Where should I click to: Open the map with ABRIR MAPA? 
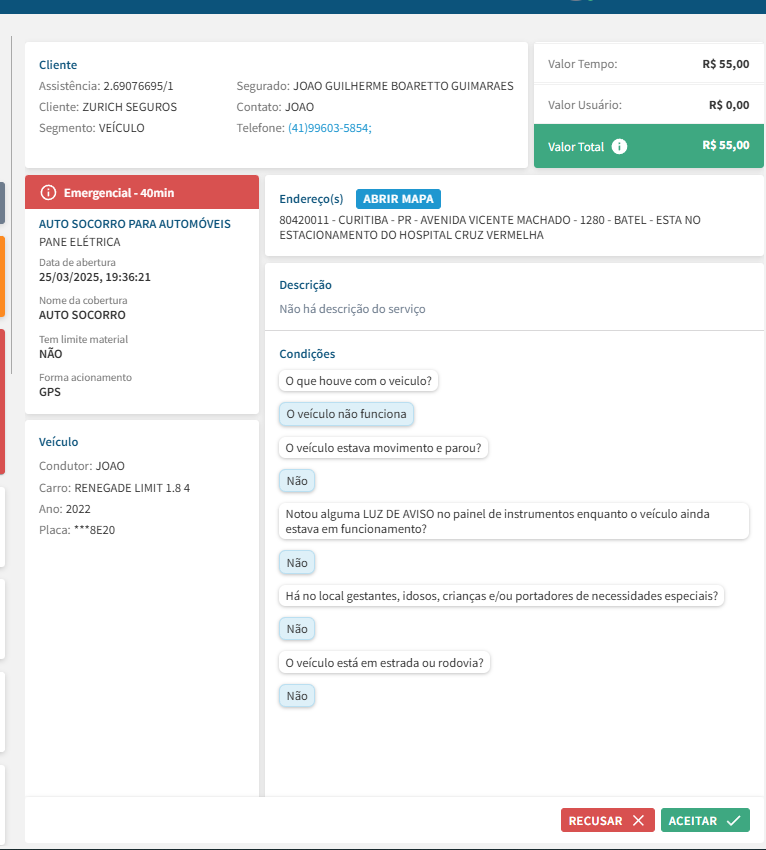pyautogui.click(x=398, y=199)
